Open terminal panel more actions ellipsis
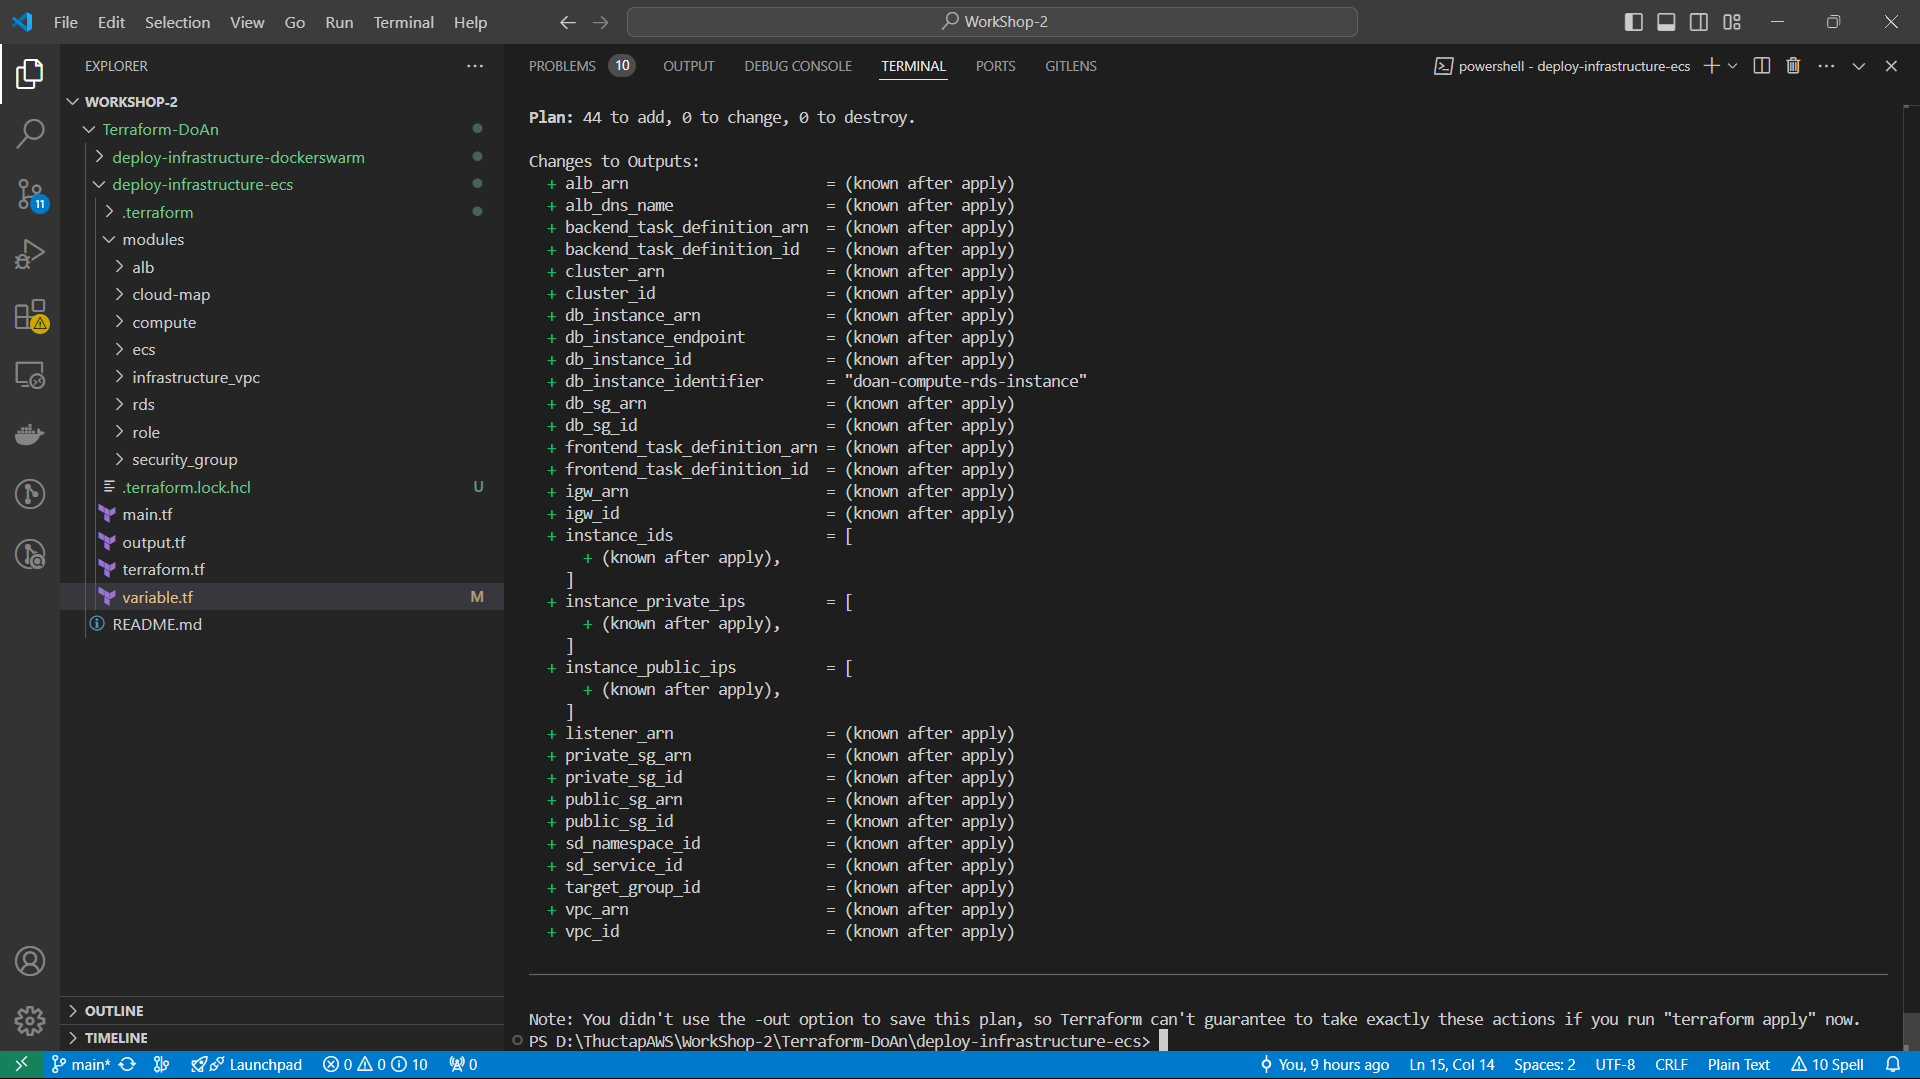 (1826, 66)
